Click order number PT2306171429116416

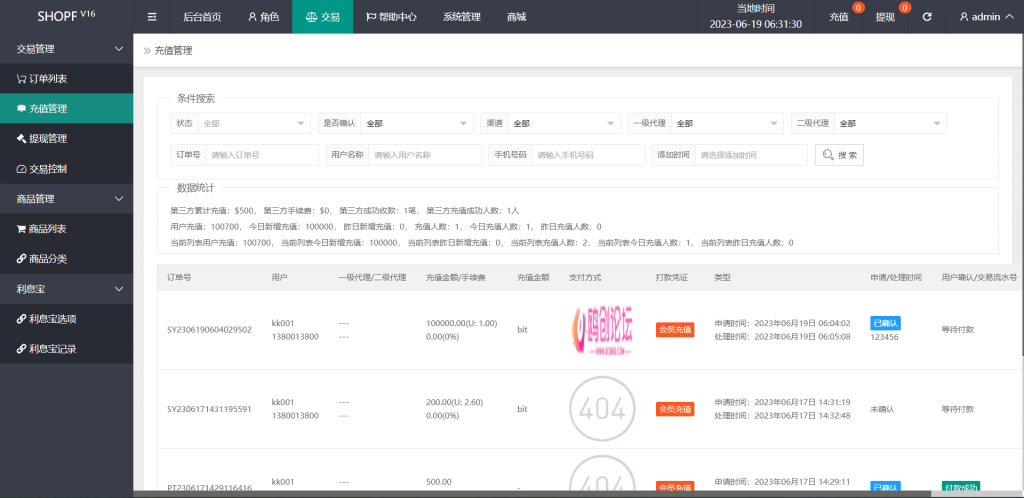[x=210, y=488]
